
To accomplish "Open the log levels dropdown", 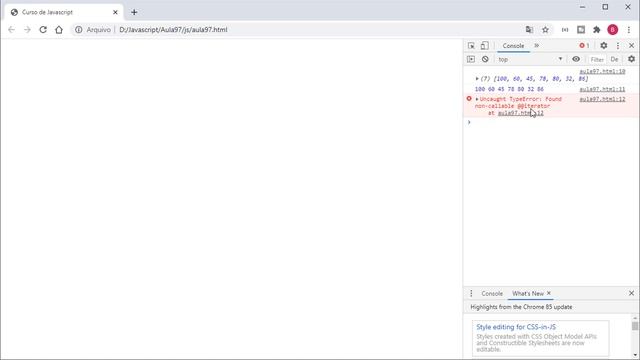I will [614, 60].
